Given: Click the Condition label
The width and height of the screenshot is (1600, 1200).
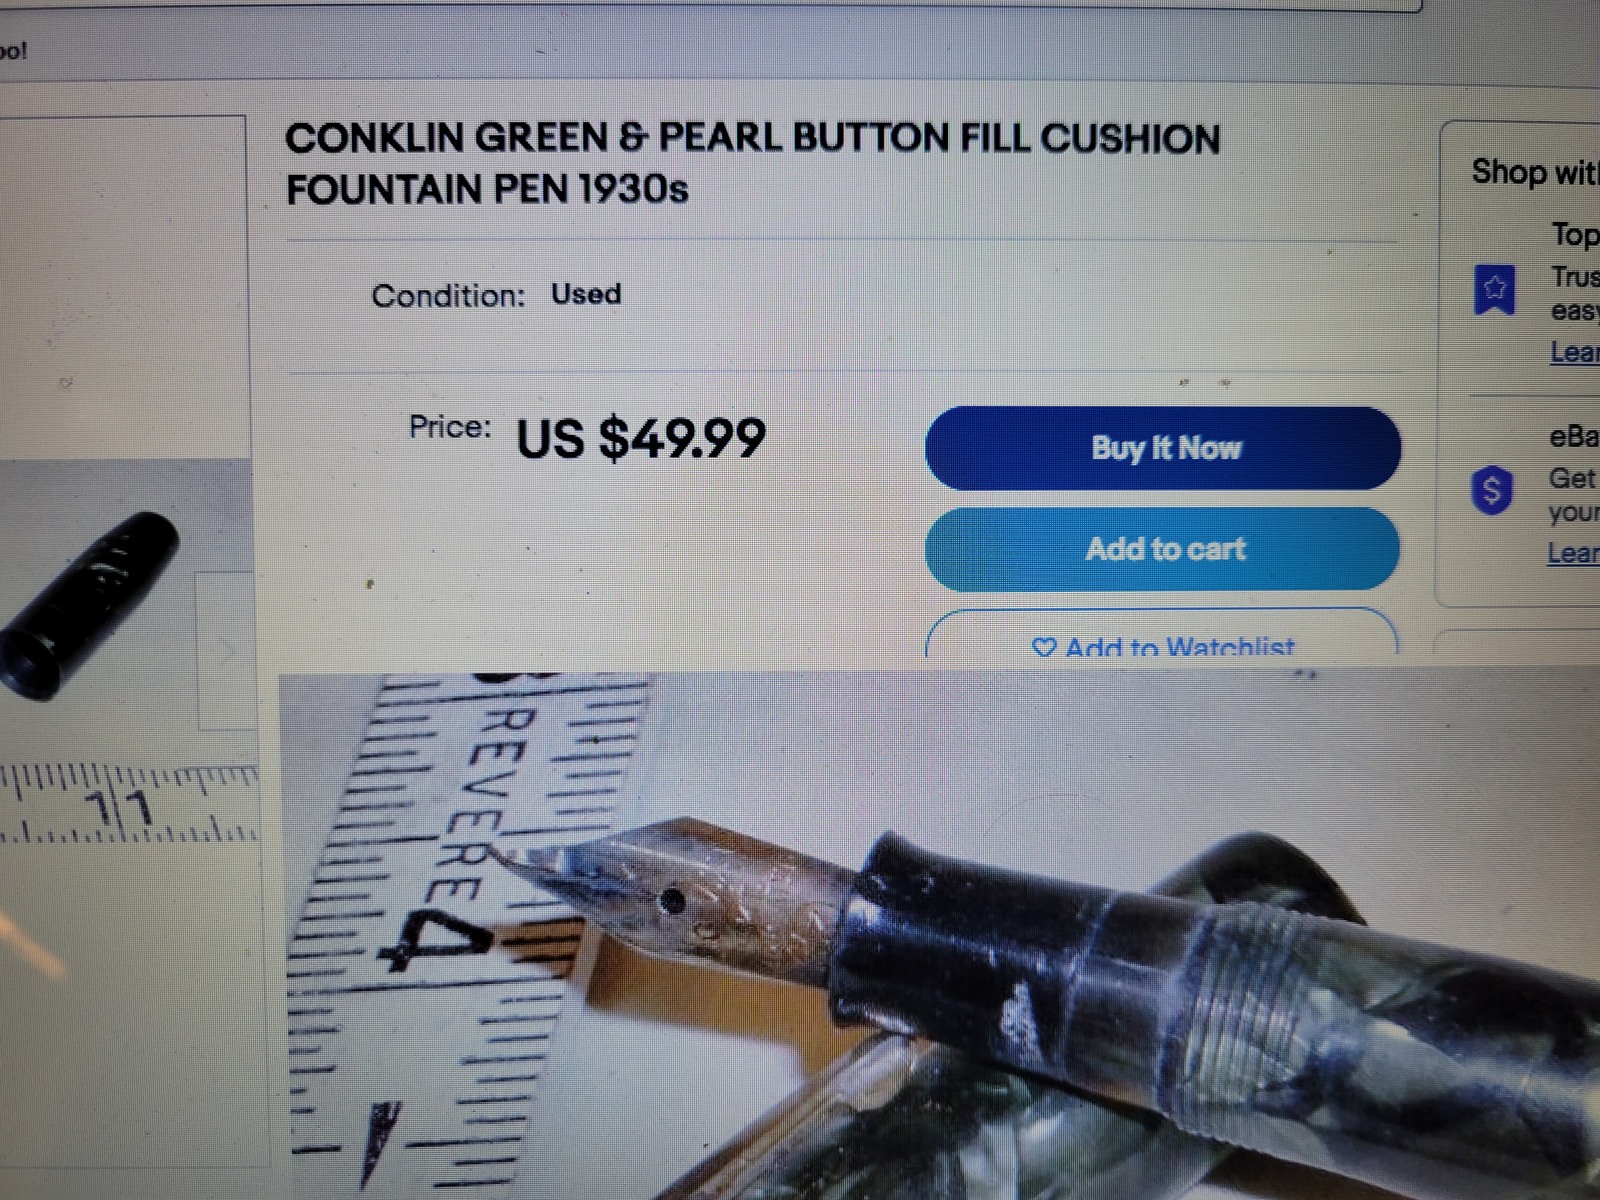Looking at the screenshot, I should pos(448,296).
